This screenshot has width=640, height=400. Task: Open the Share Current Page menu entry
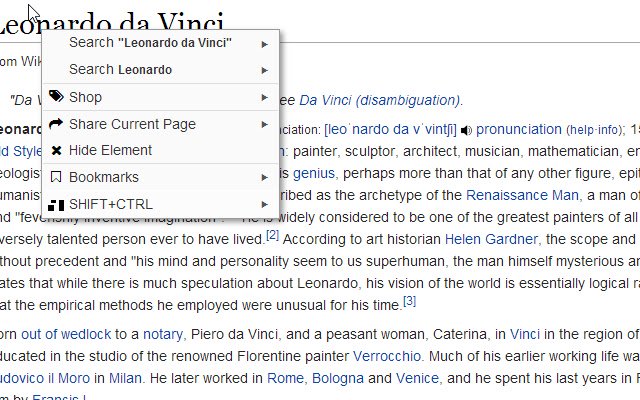coord(132,124)
